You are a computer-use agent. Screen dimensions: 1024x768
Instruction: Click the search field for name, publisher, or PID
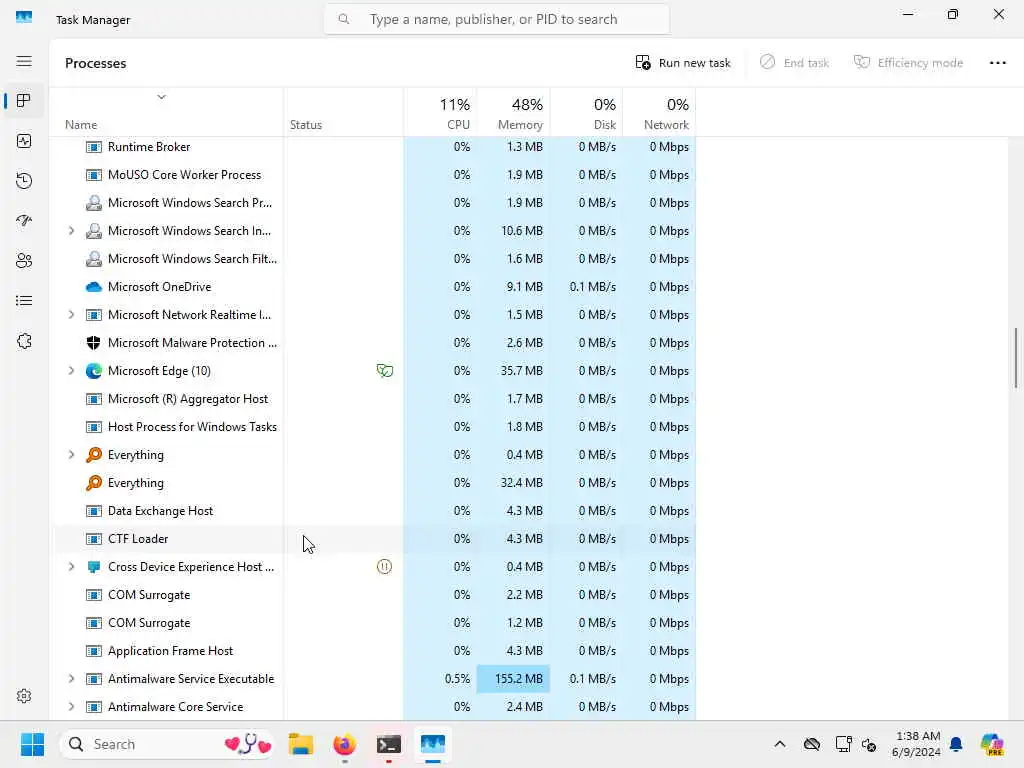496,20
